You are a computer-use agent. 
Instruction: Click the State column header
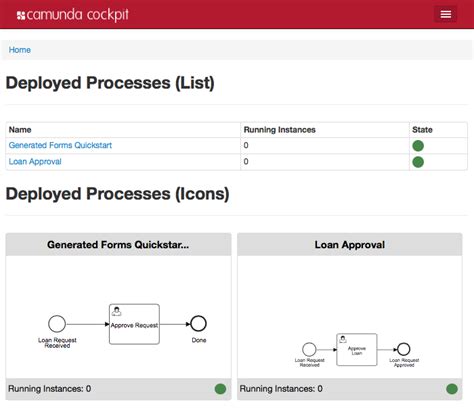(422, 130)
